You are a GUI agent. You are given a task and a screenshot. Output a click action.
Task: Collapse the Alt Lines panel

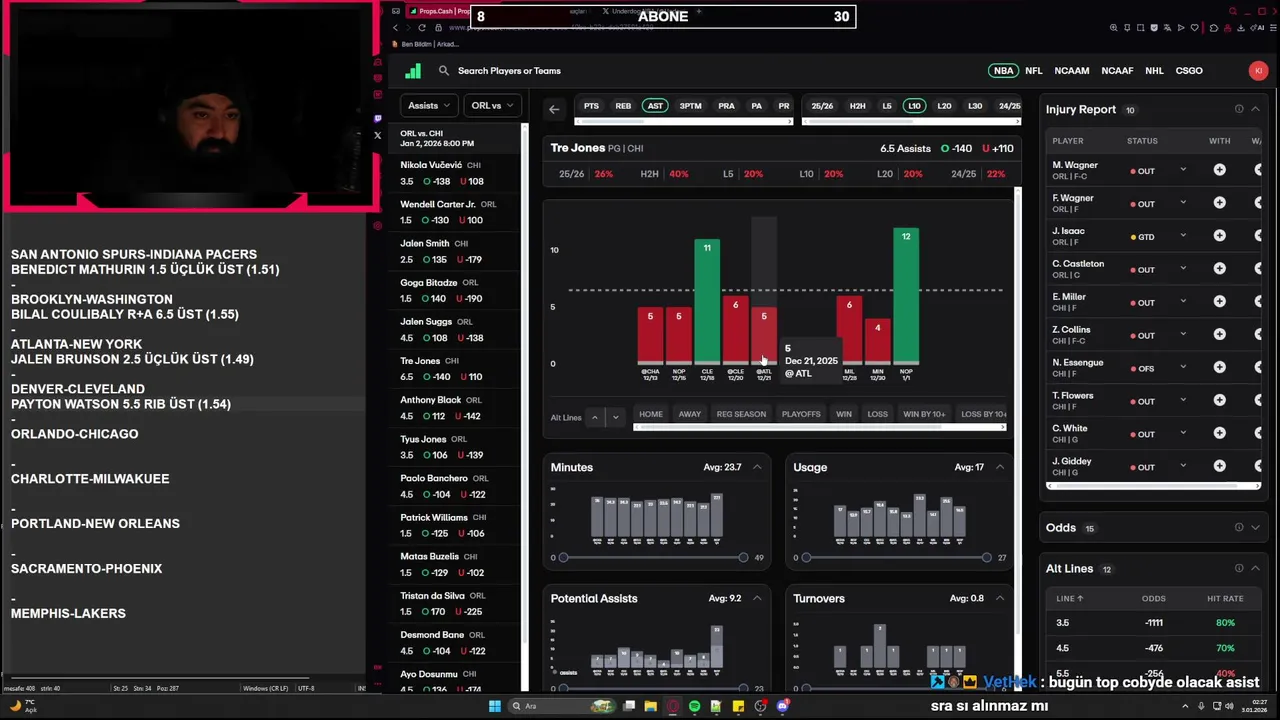[x=1255, y=568]
